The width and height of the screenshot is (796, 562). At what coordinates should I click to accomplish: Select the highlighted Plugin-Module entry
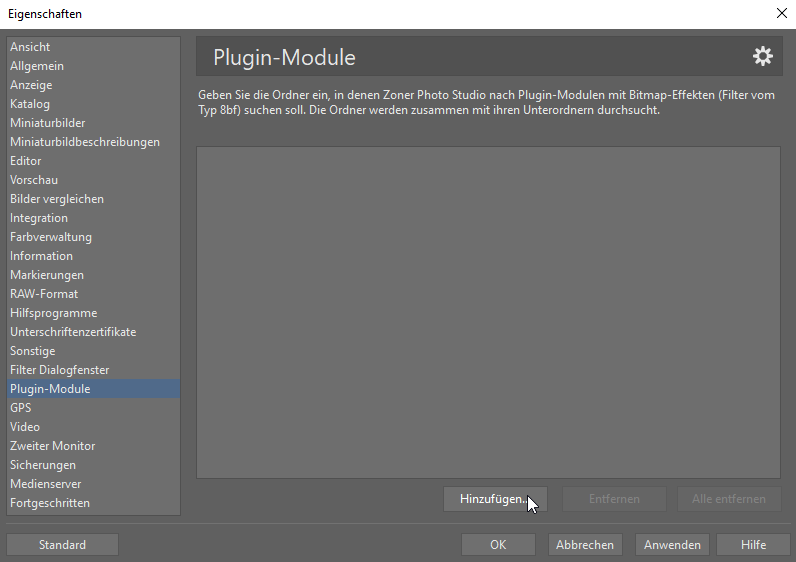pyautogui.click(x=93, y=389)
